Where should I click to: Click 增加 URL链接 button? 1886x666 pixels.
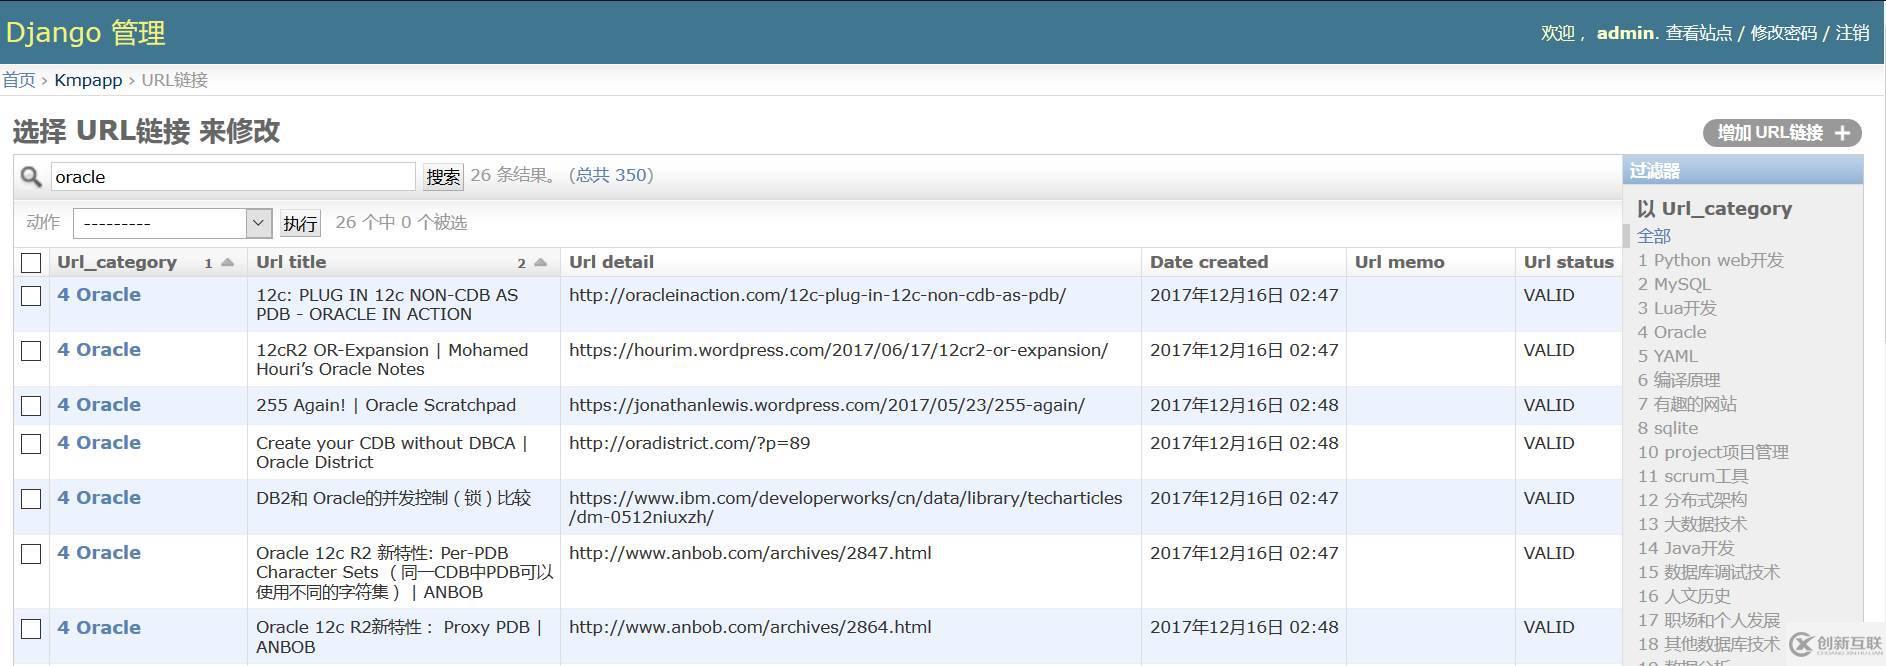pos(1782,133)
